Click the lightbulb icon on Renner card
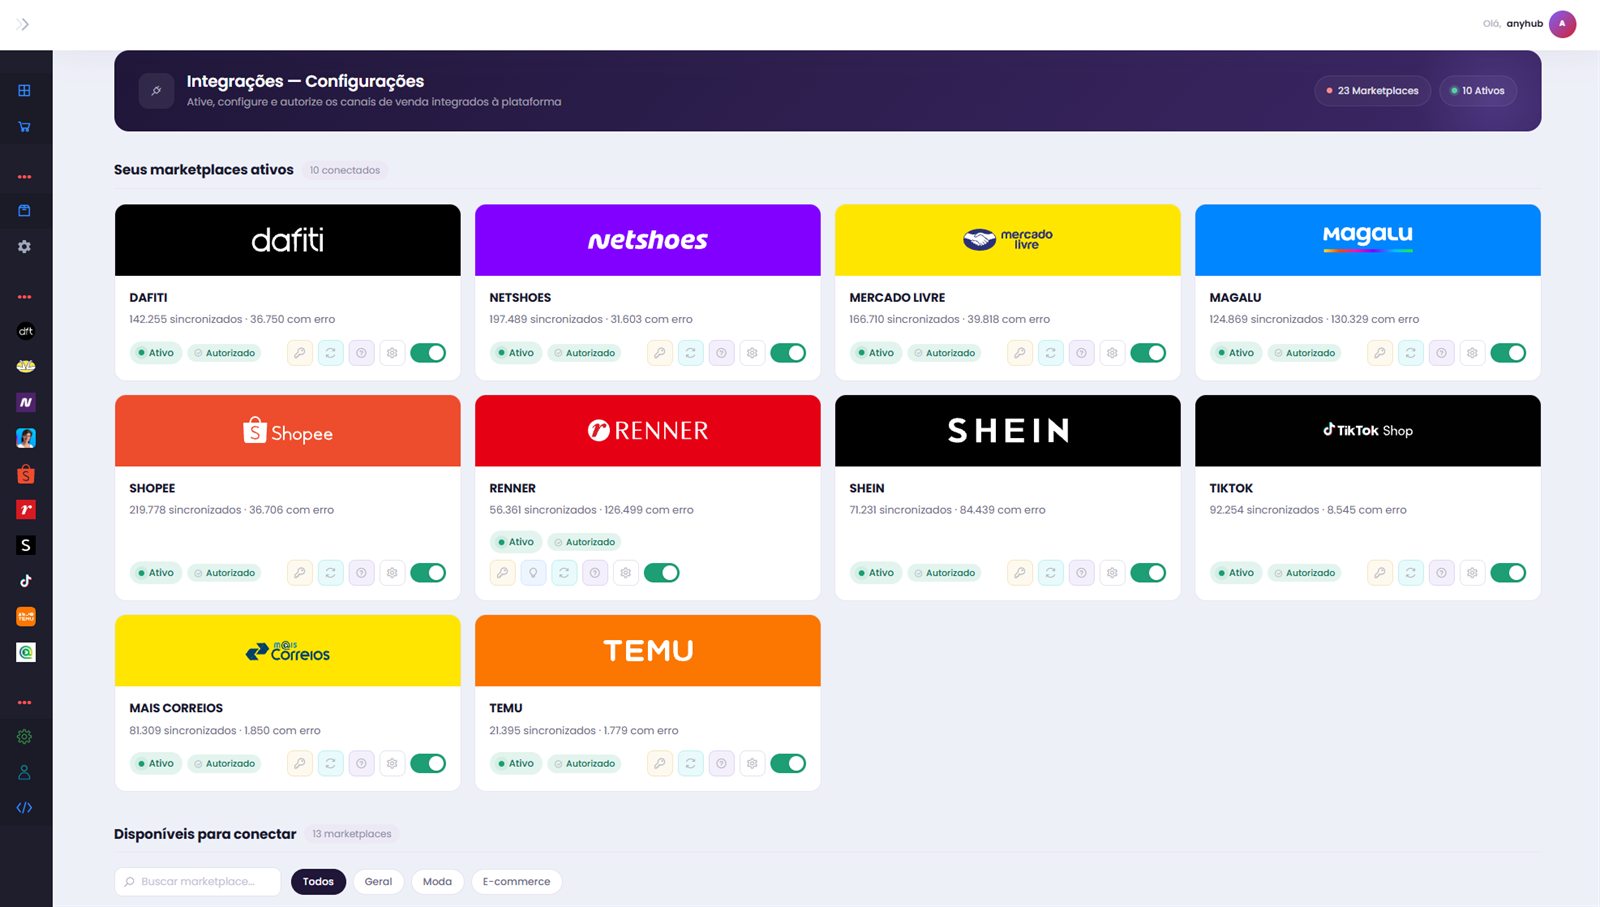This screenshot has height=907, width=1600. [x=534, y=573]
